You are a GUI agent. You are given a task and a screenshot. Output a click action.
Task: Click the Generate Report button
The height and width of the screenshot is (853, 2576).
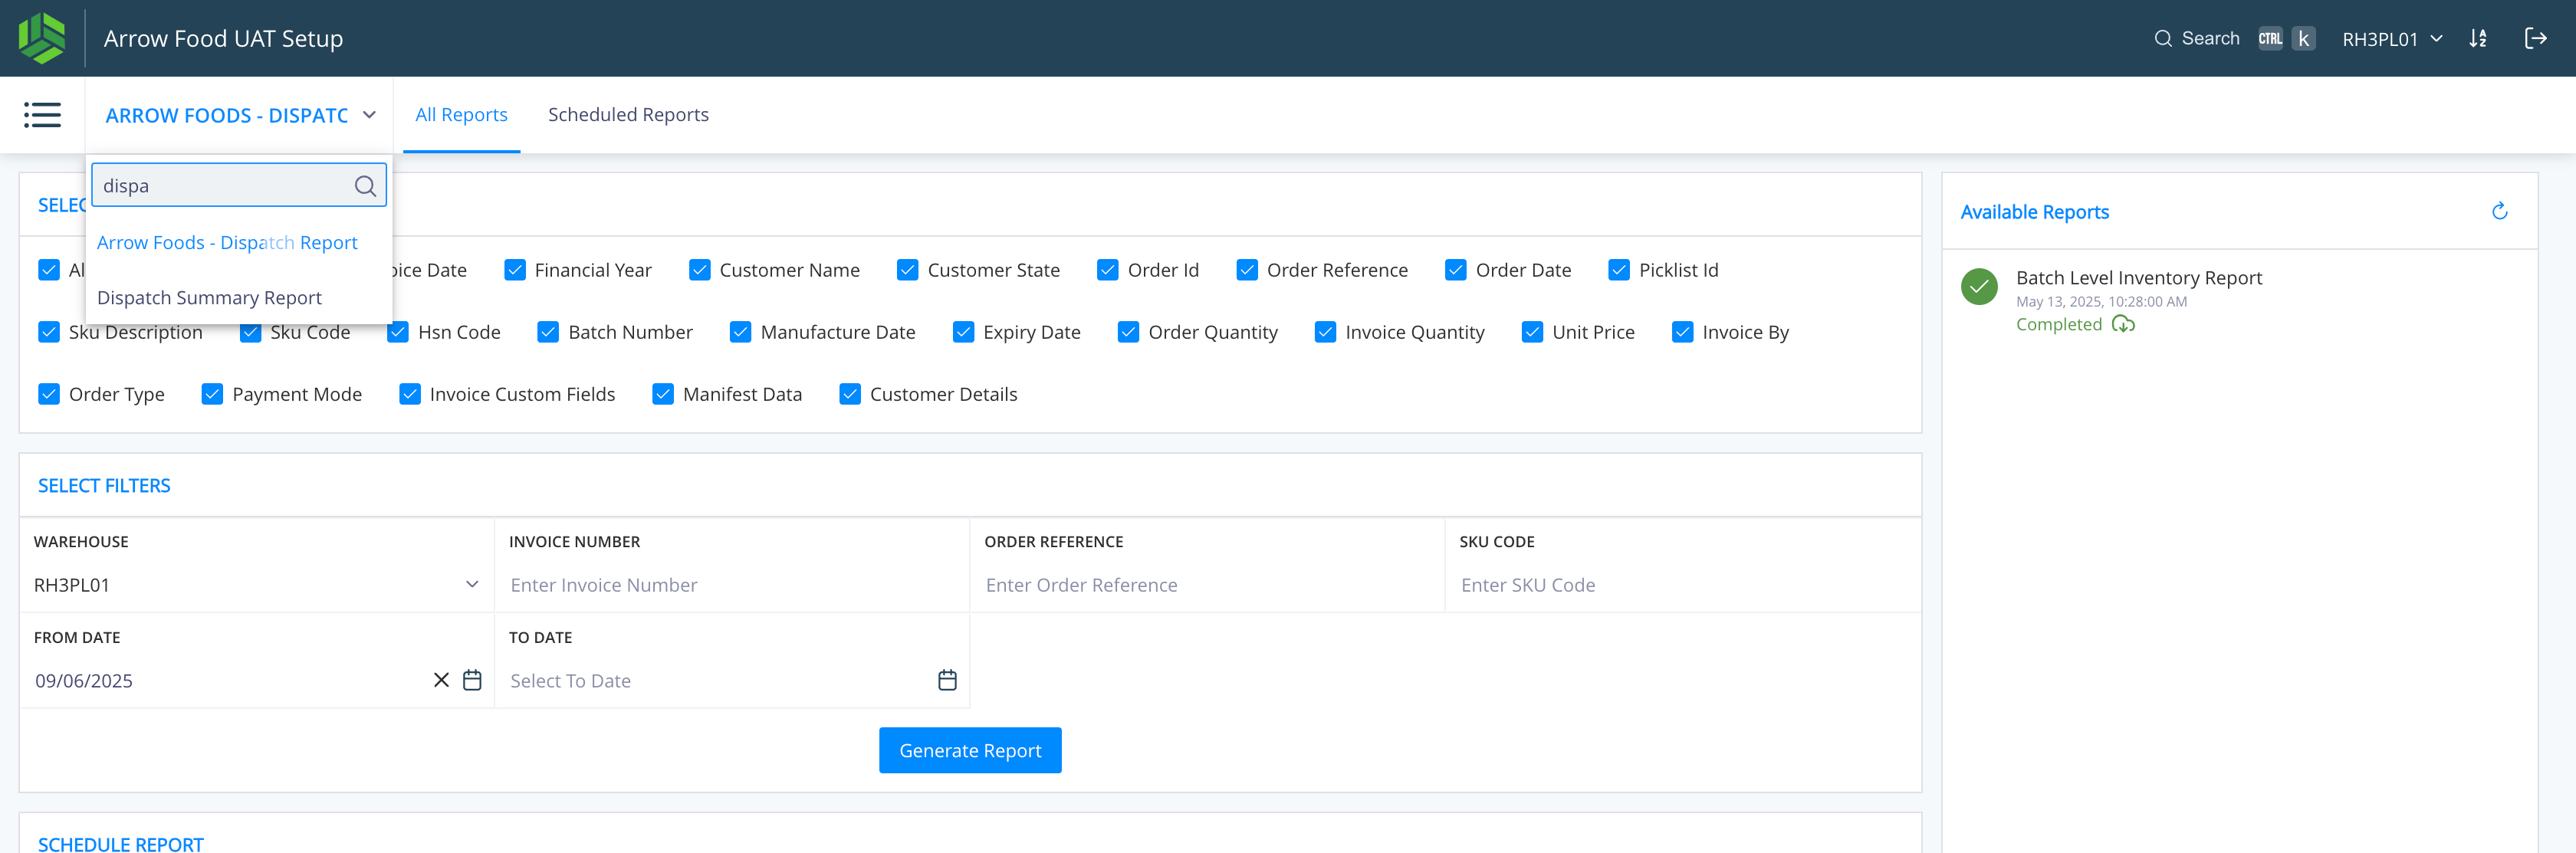(x=970, y=750)
